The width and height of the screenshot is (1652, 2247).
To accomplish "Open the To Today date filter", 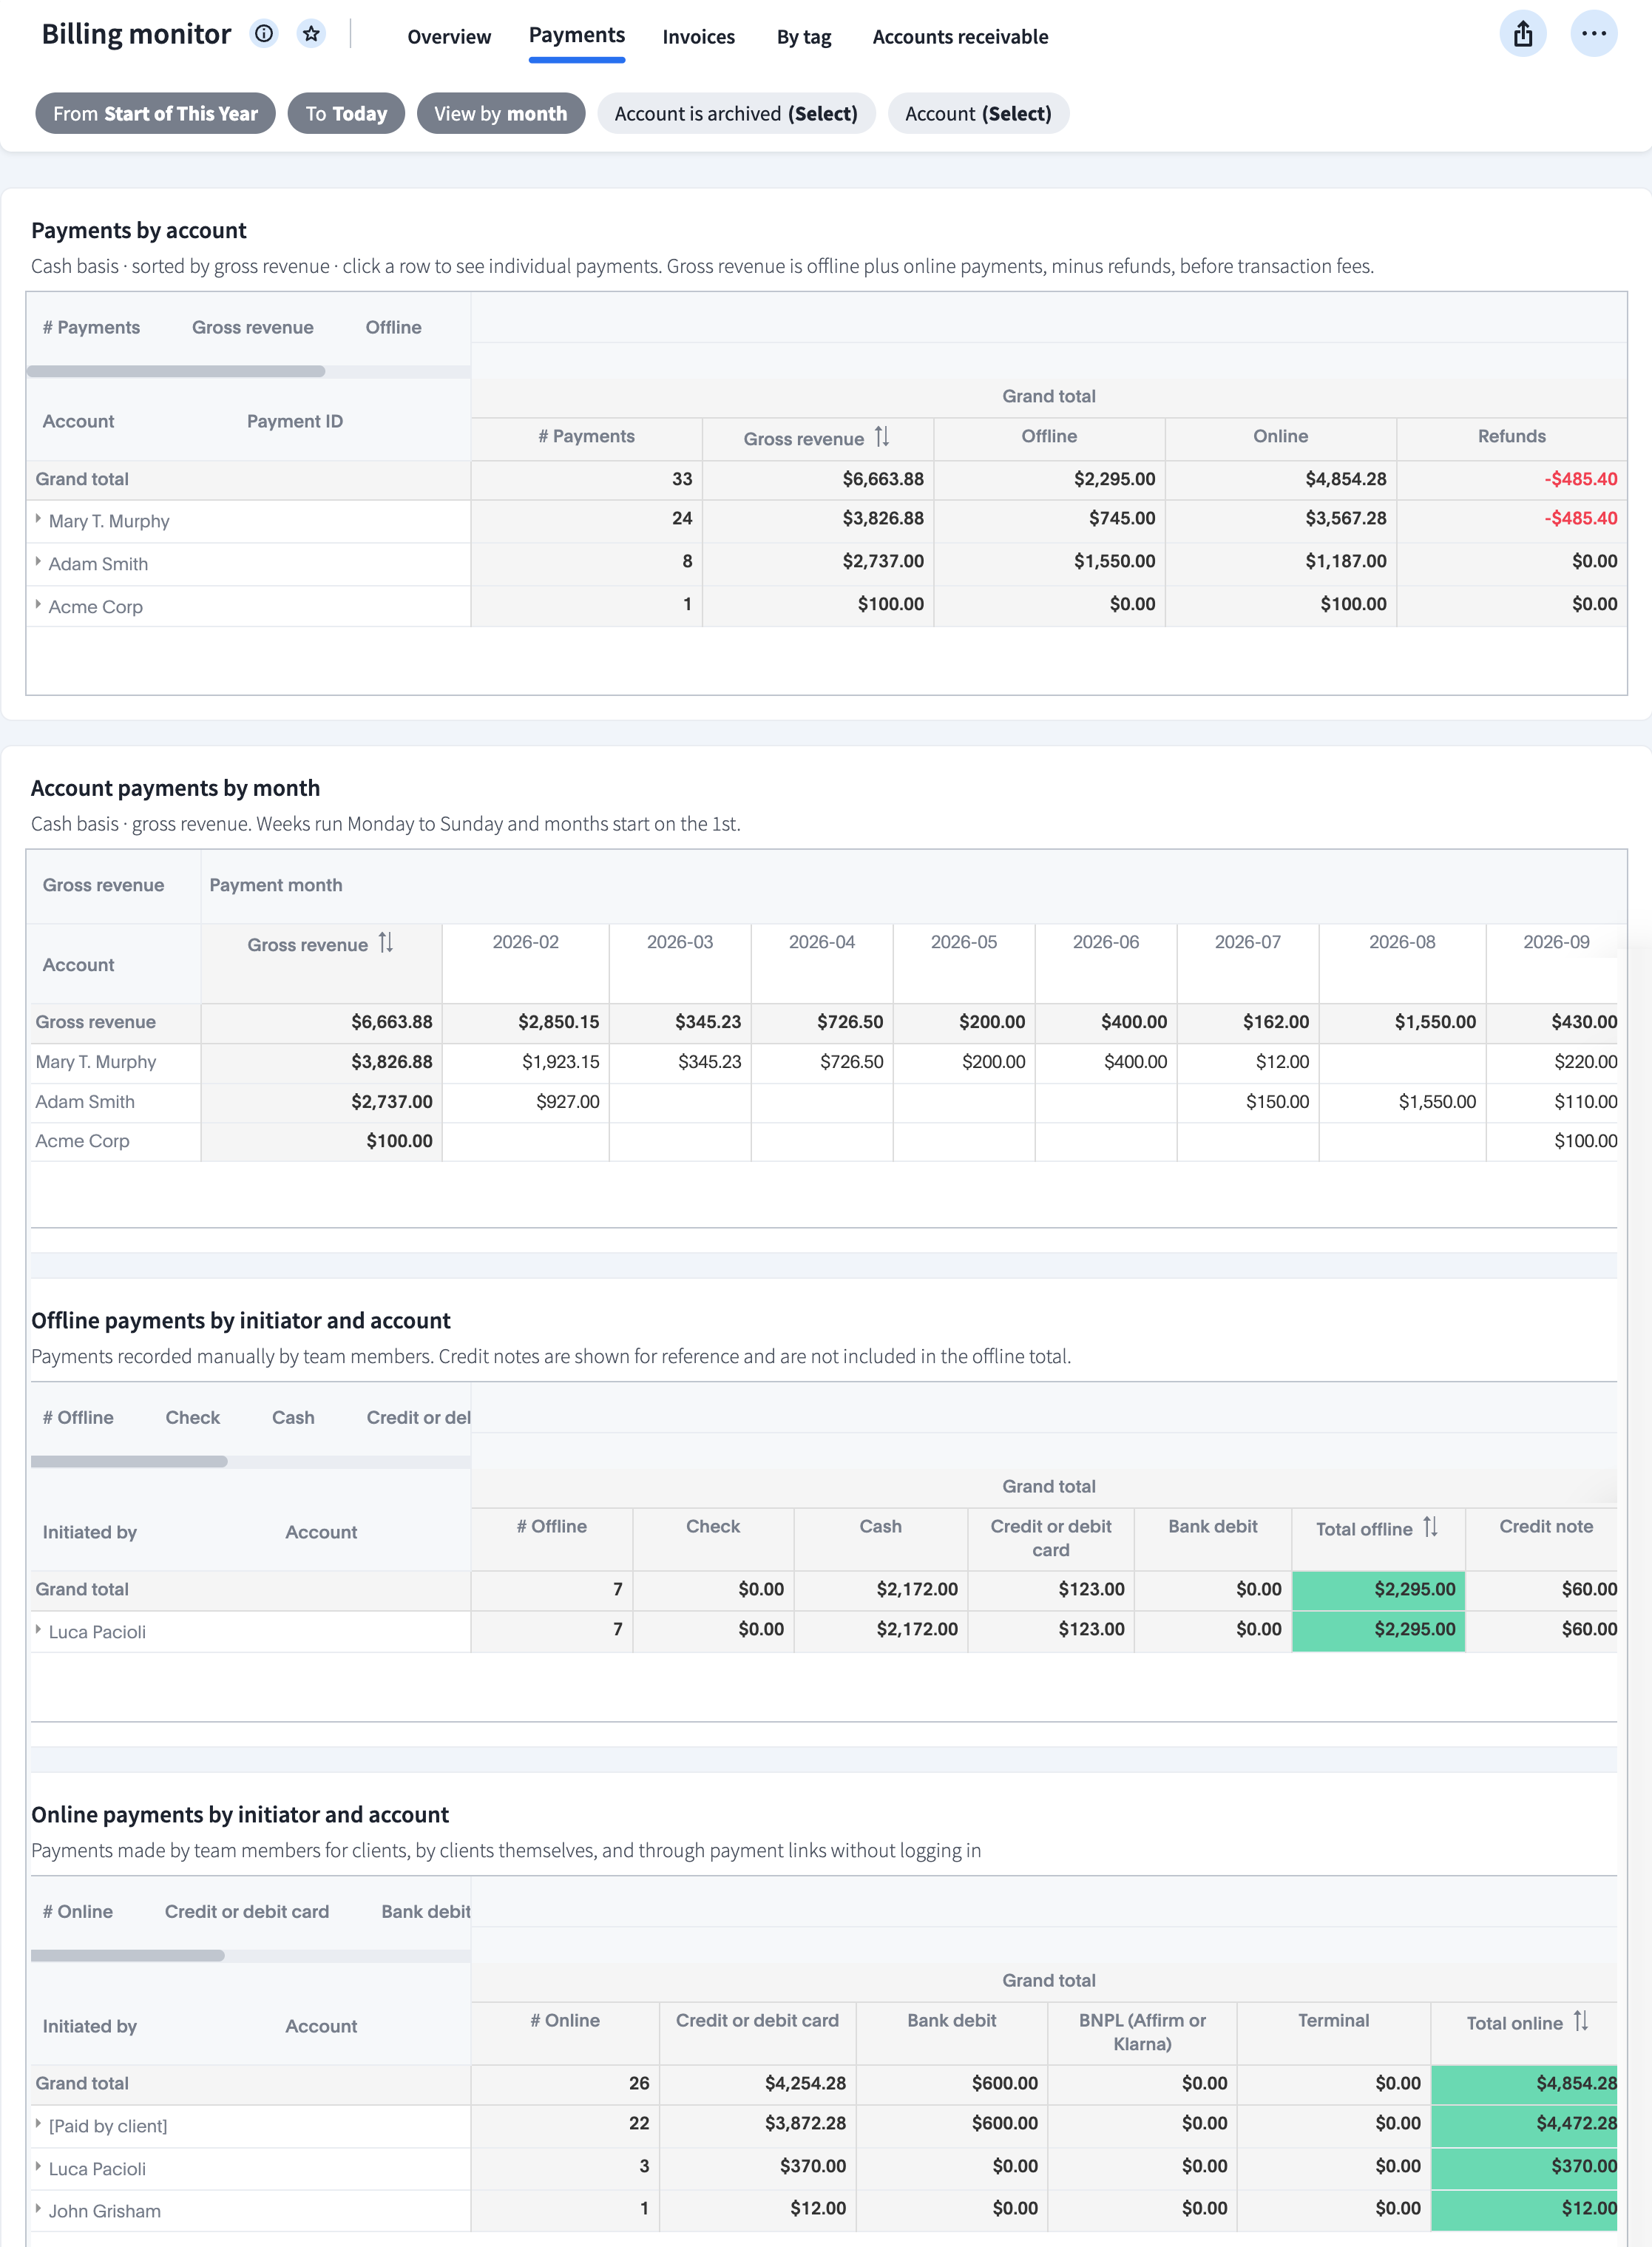I will coord(346,113).
